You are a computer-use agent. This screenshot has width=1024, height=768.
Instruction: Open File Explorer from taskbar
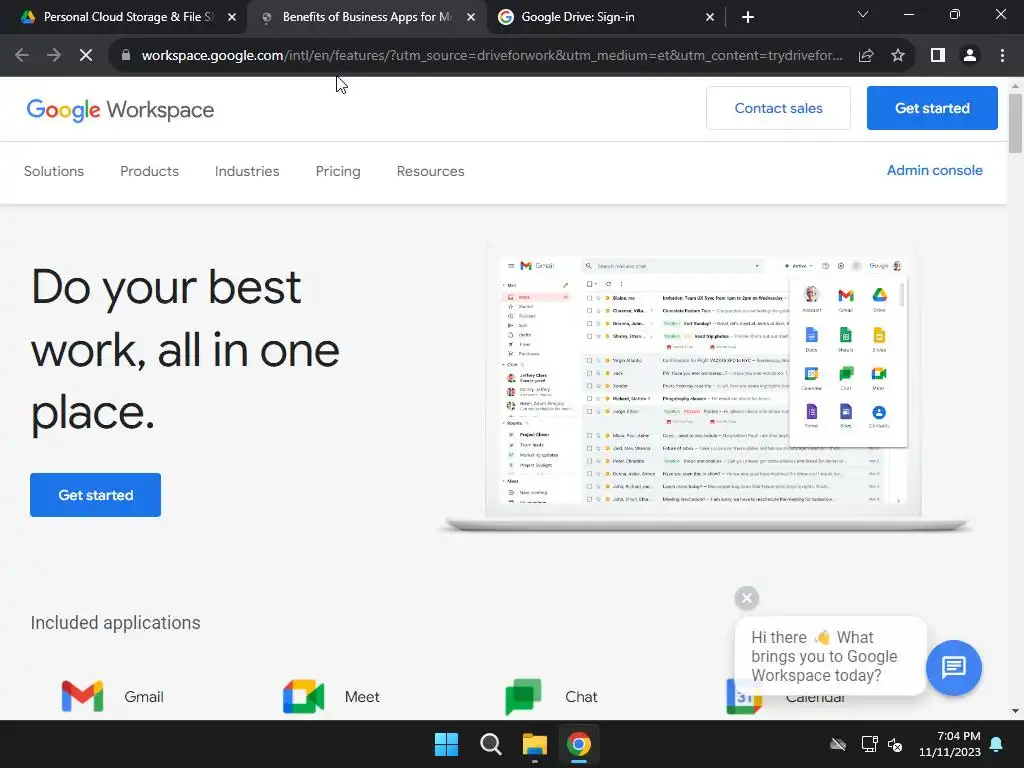[x=535, y=744]
